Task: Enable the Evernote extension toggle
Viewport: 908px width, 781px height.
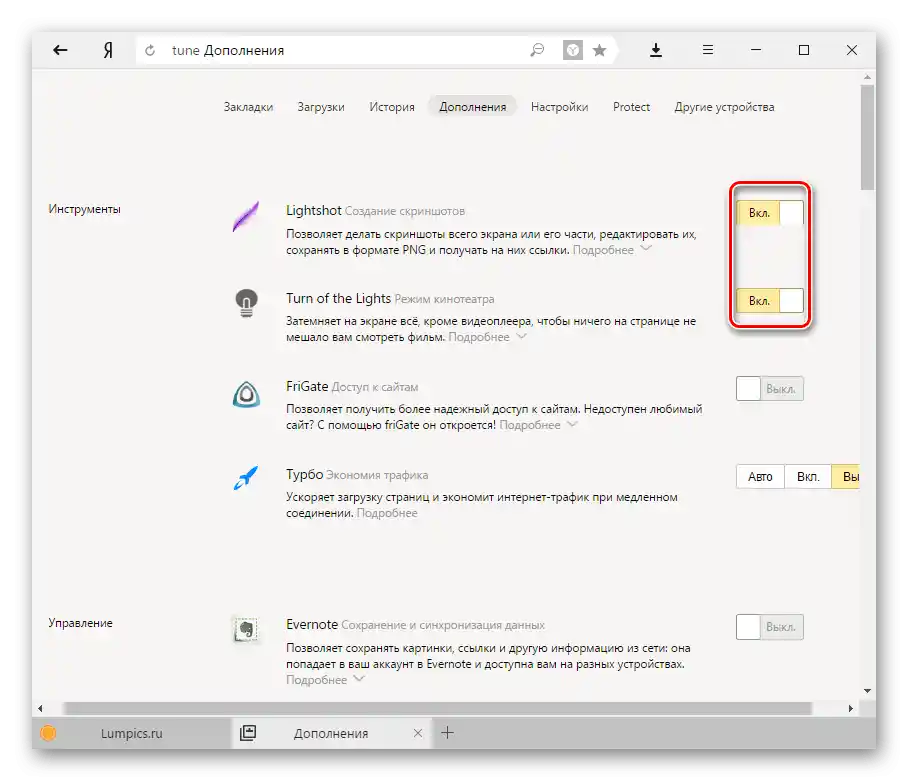Action: point(770,627)
